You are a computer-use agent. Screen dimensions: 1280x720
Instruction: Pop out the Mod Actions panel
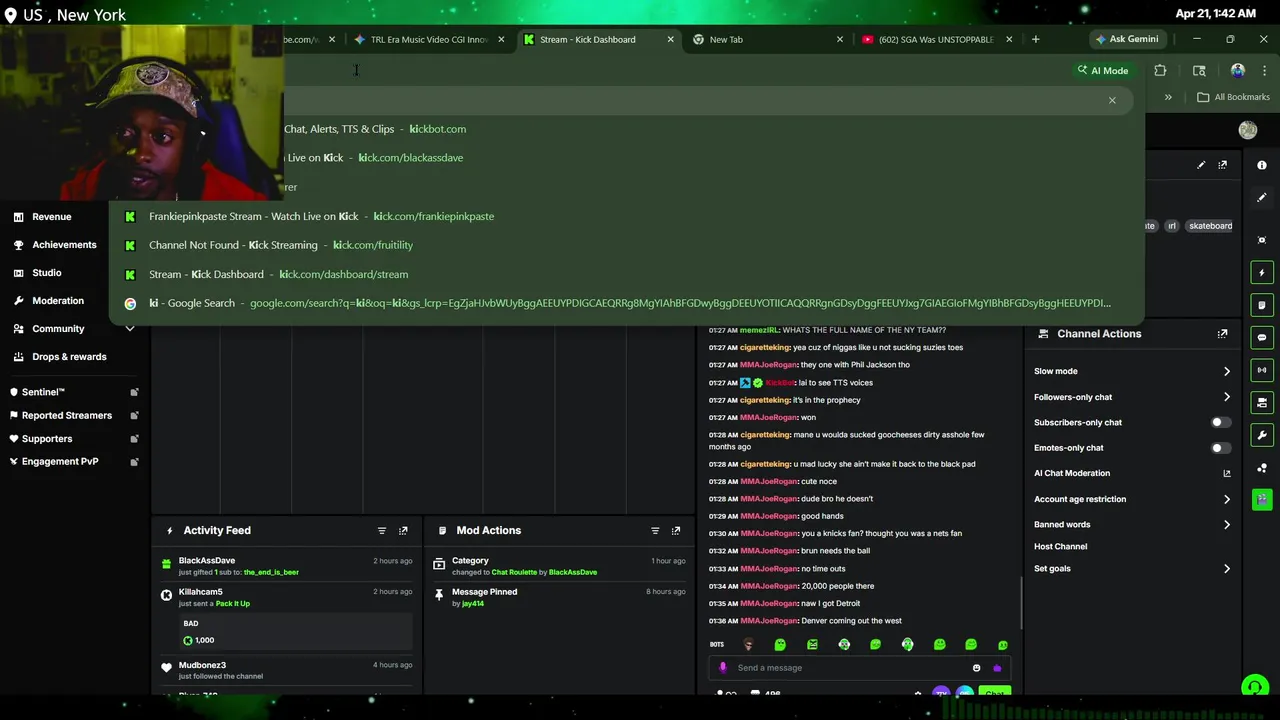[676, 531]
